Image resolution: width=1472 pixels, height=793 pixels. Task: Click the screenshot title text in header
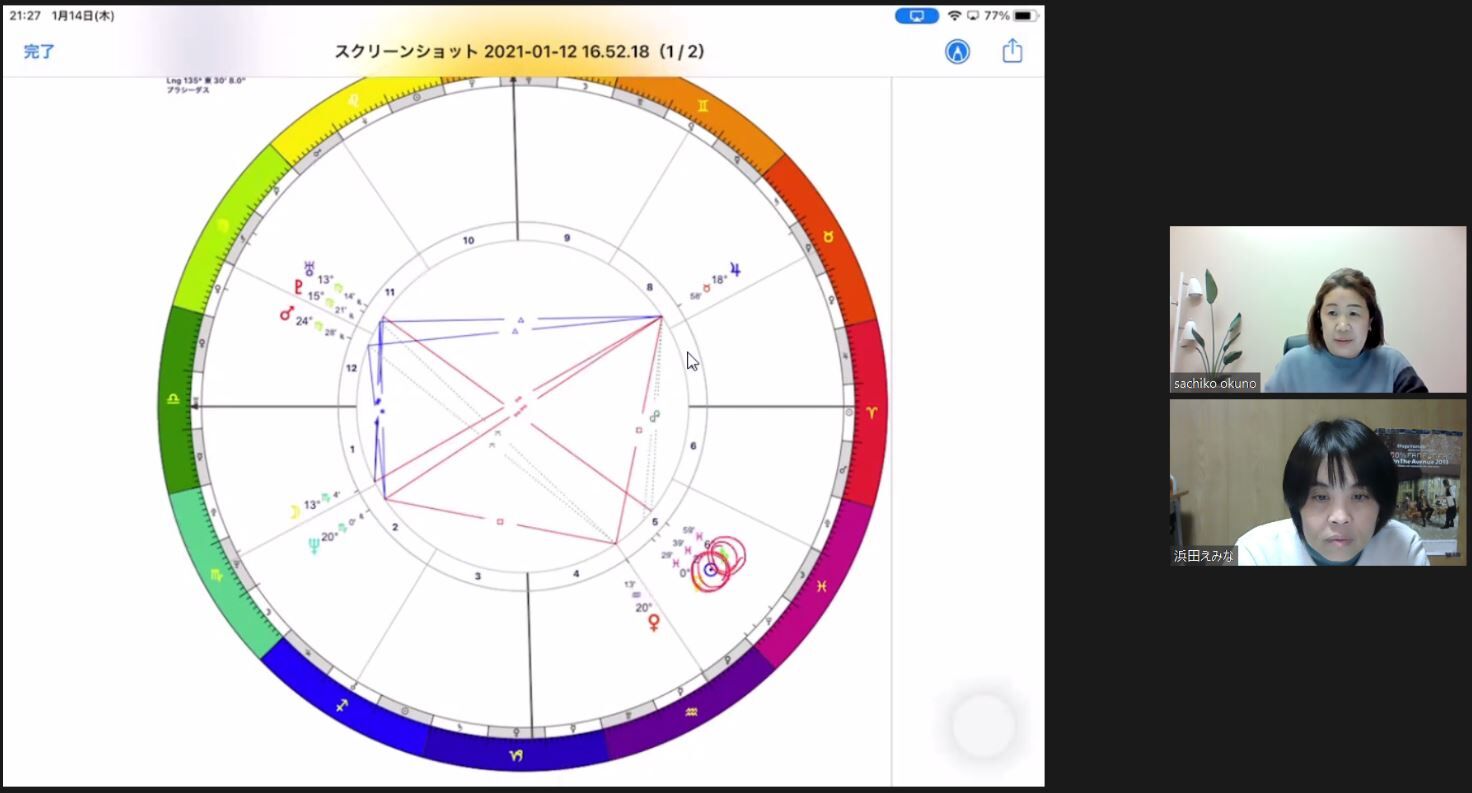click(x=519, y=52)
